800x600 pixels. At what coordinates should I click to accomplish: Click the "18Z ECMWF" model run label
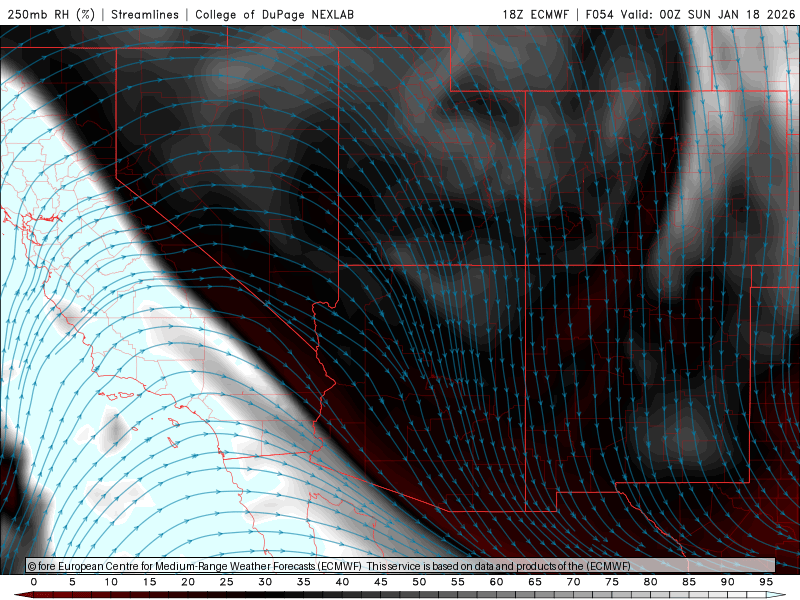pyautogui.click(x=536, y=14)
